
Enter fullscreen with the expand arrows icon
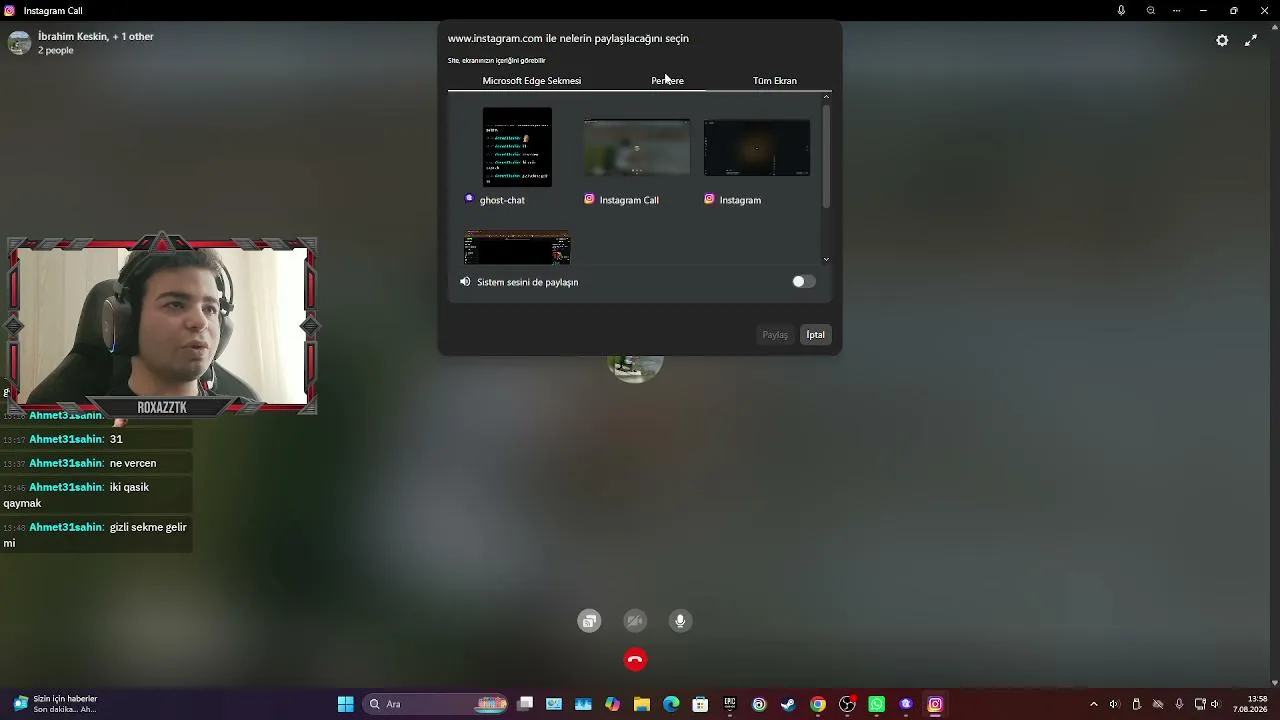pyautogui.click(x=1251, y=40)
